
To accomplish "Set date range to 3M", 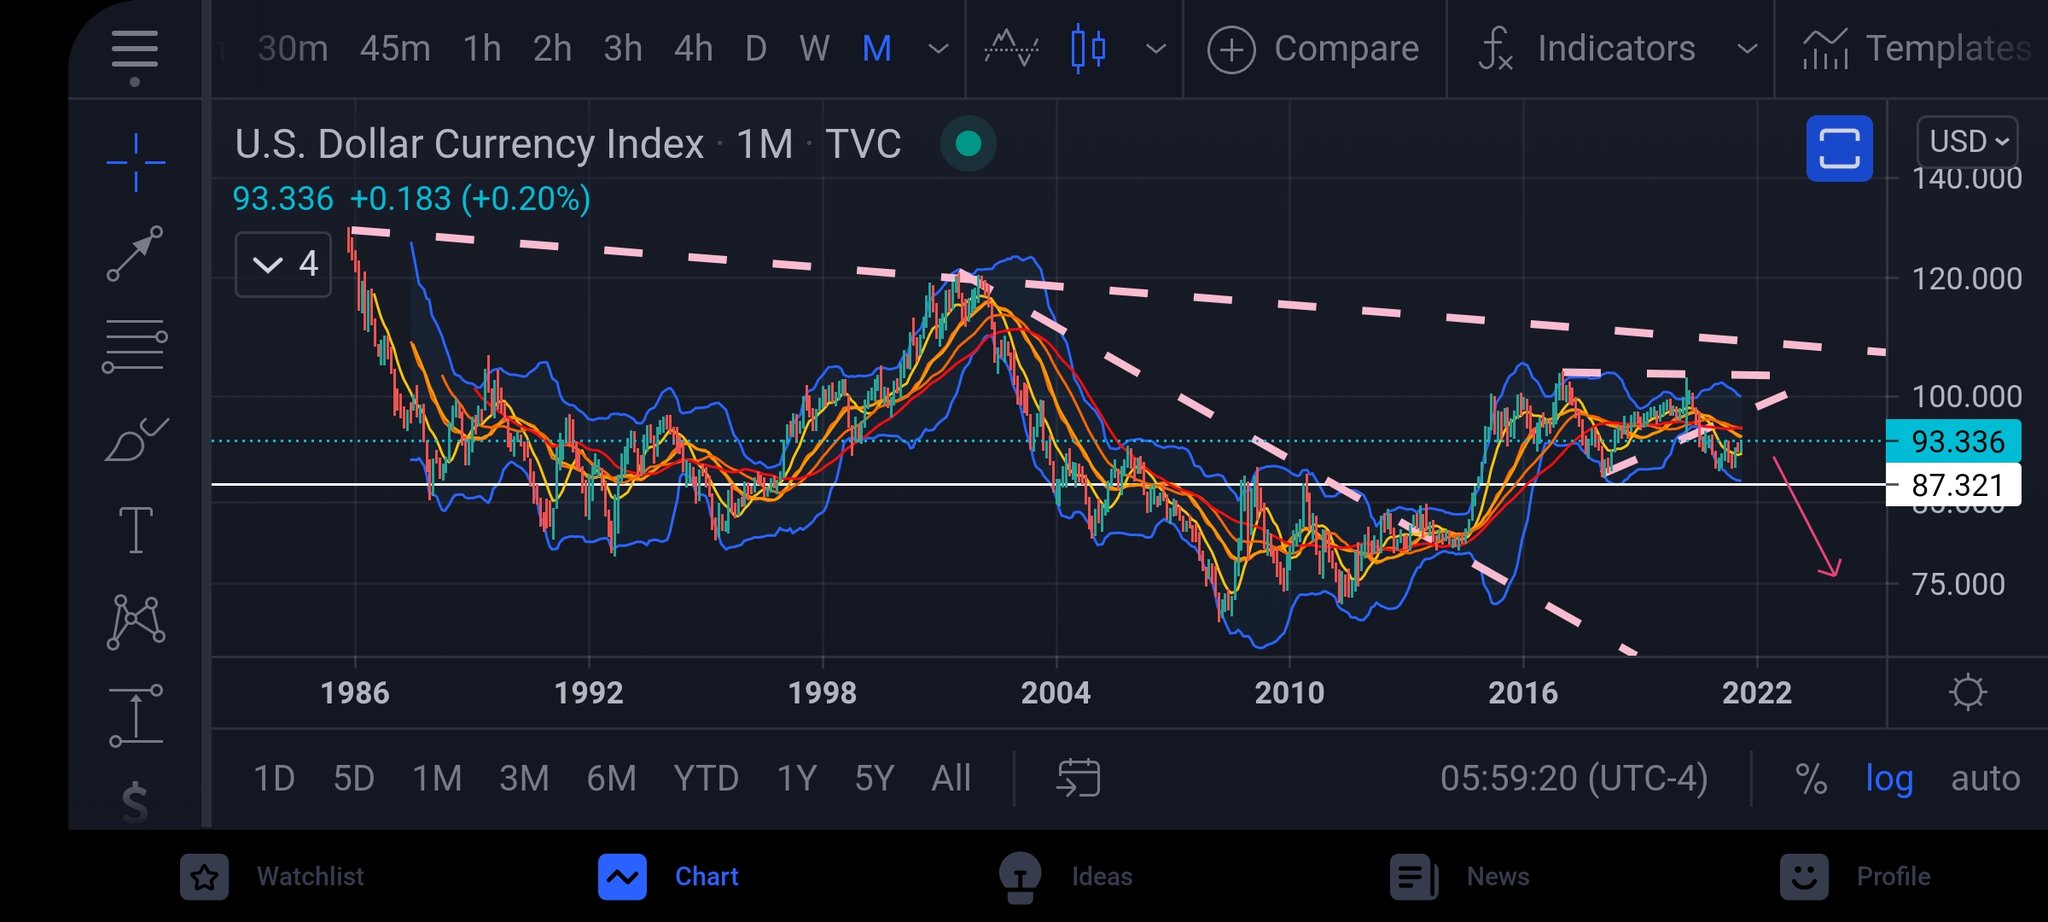I will click(524, 778).
